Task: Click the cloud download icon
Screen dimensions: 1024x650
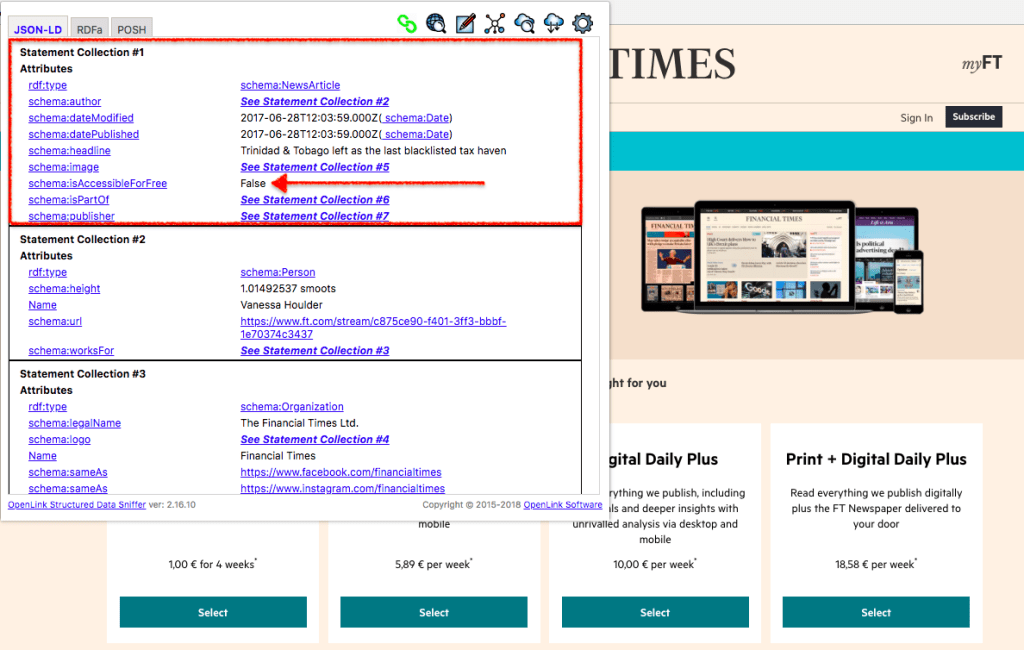Action: click(x=554, y=24)
